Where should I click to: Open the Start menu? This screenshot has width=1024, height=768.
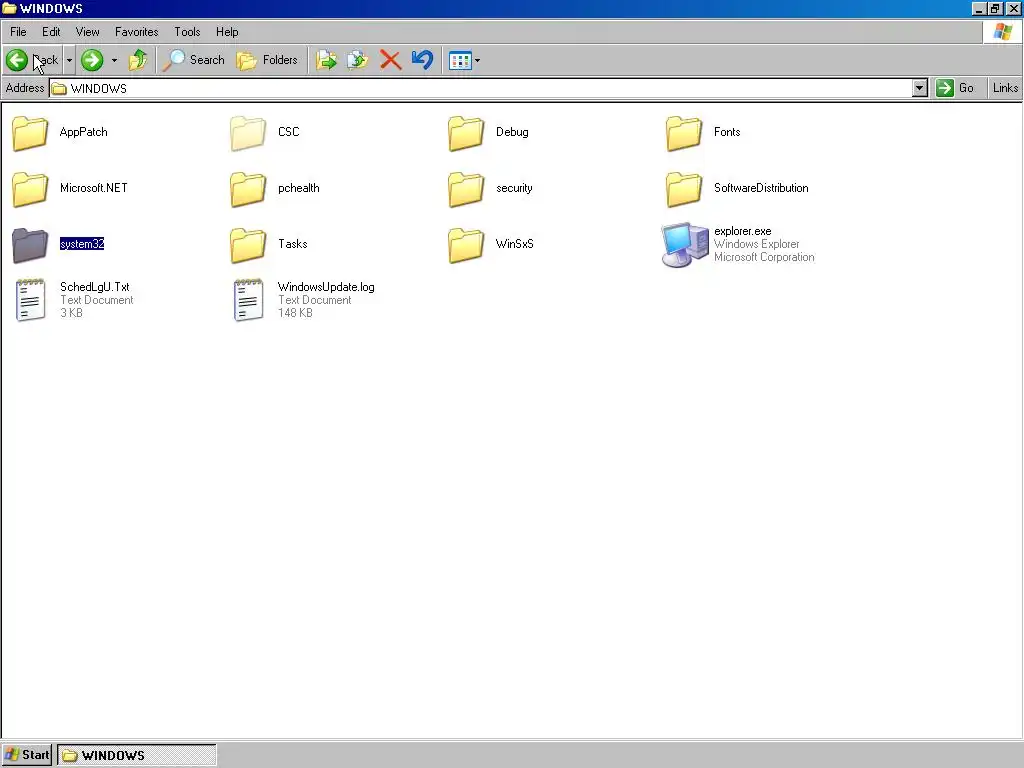point(27,755)
